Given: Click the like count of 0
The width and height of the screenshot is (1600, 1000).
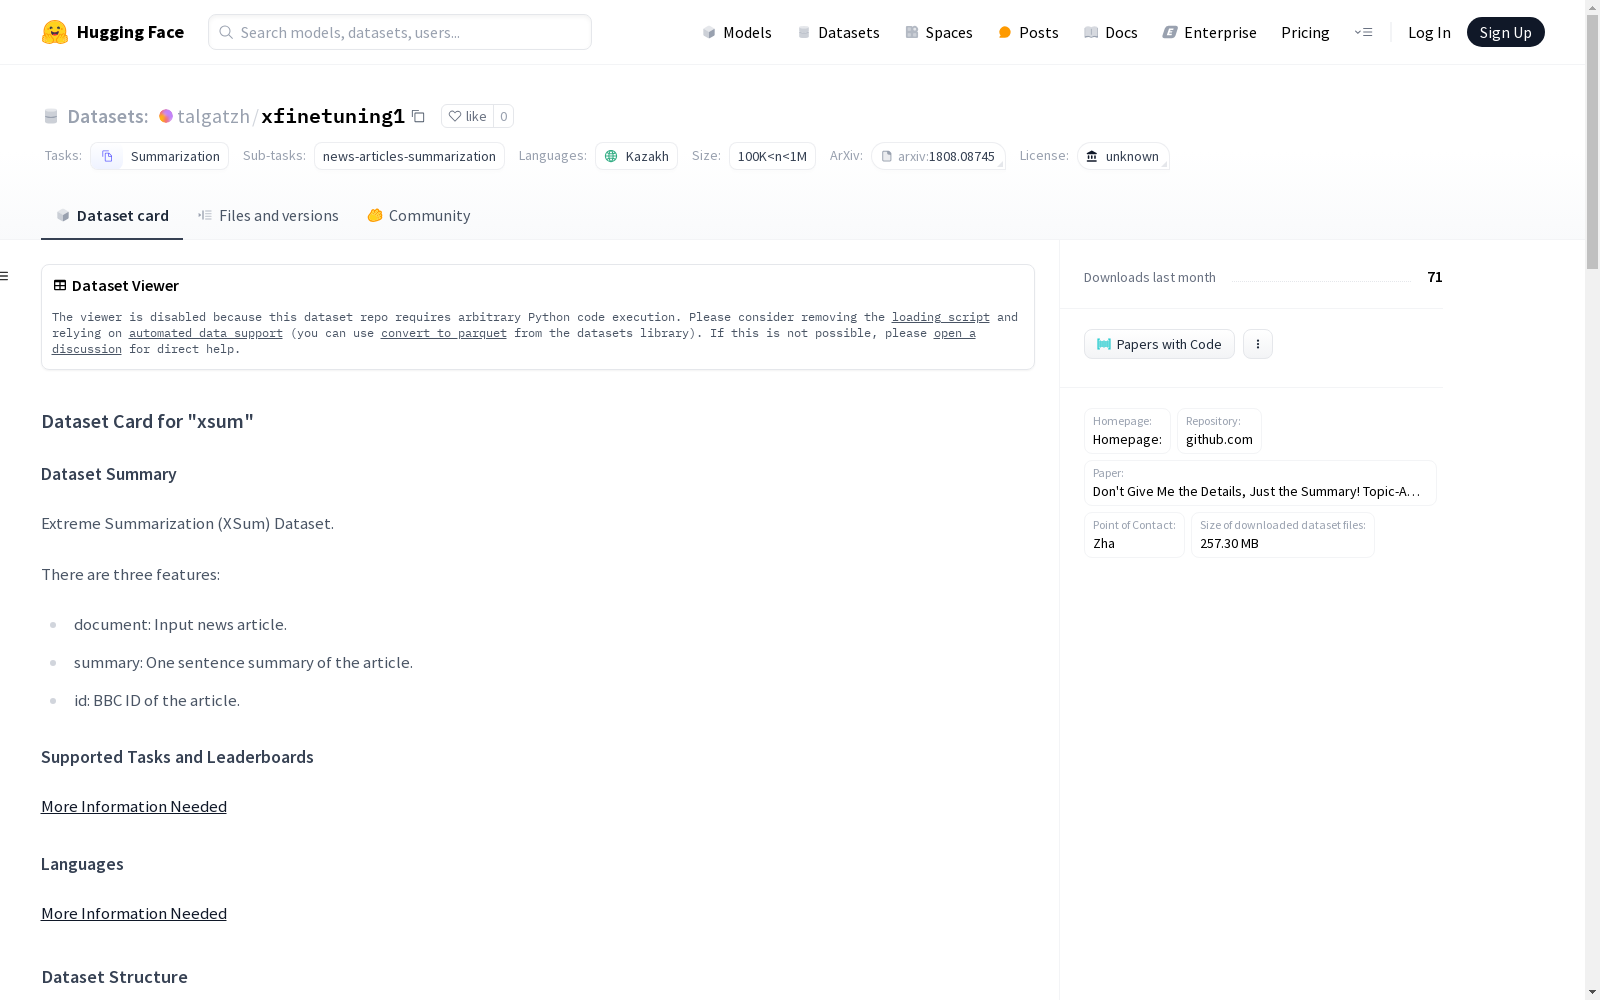Looking at the screenshot, I should click(503, 116).
